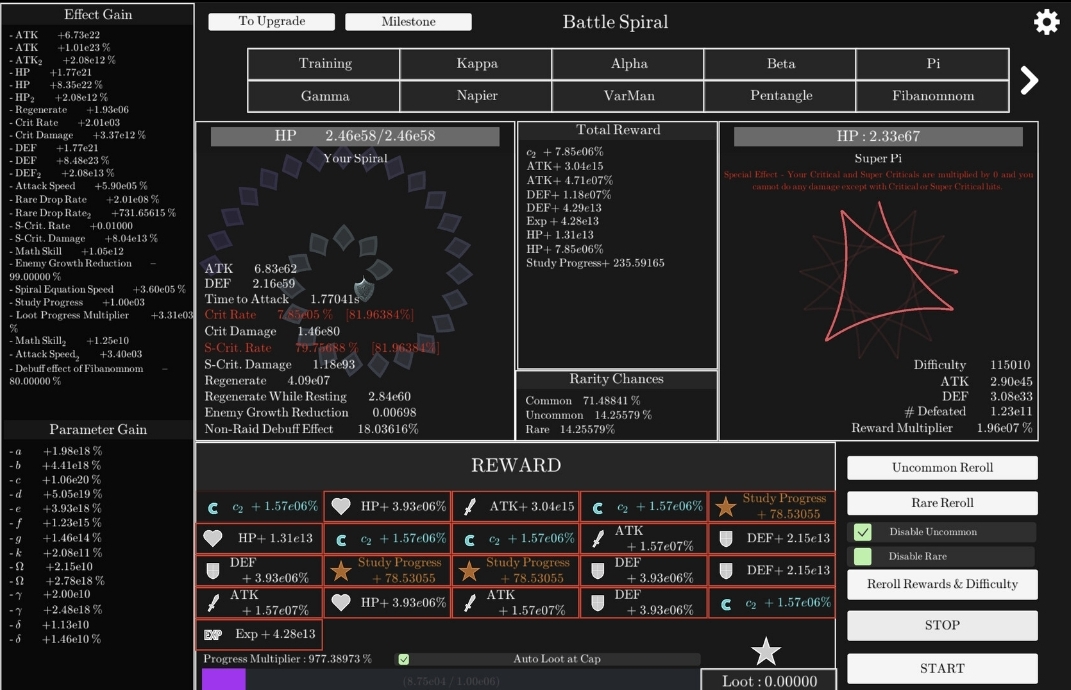1071x690 pixels.
Task: Click star icon in top-row Study Progress reward
Action: pyautogui.click(x=725, y=506)
